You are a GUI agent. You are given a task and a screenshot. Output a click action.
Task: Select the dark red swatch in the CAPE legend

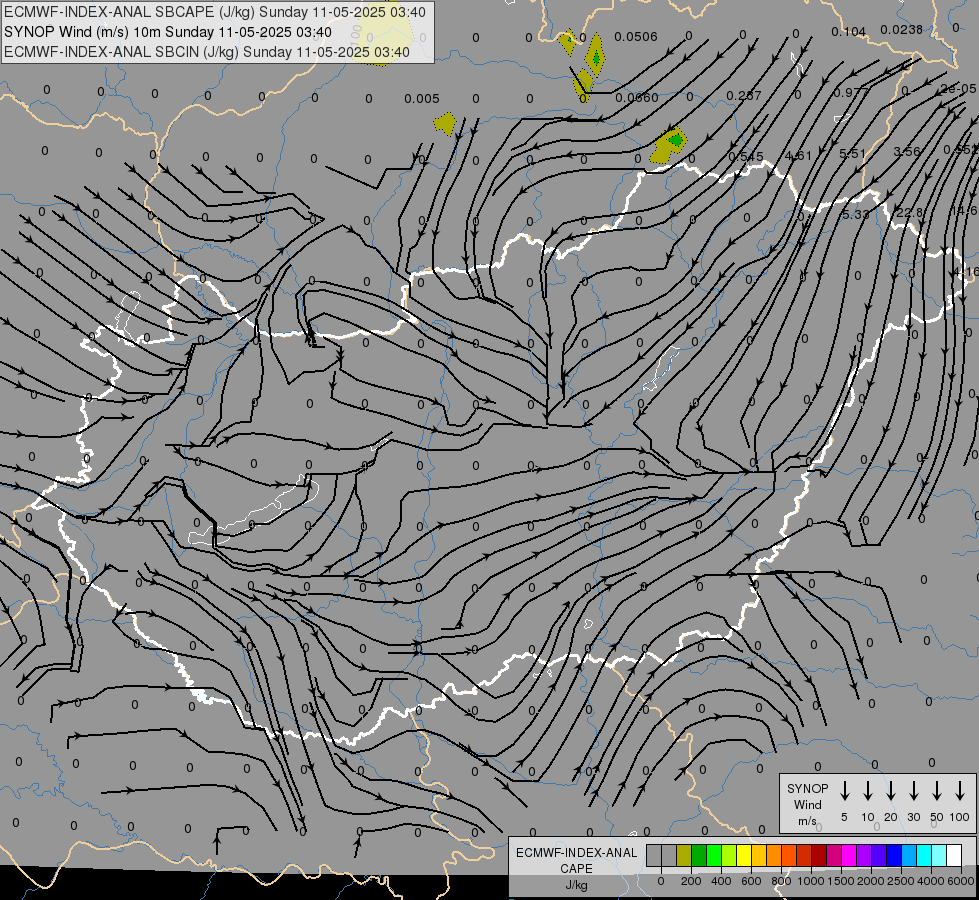819,856
